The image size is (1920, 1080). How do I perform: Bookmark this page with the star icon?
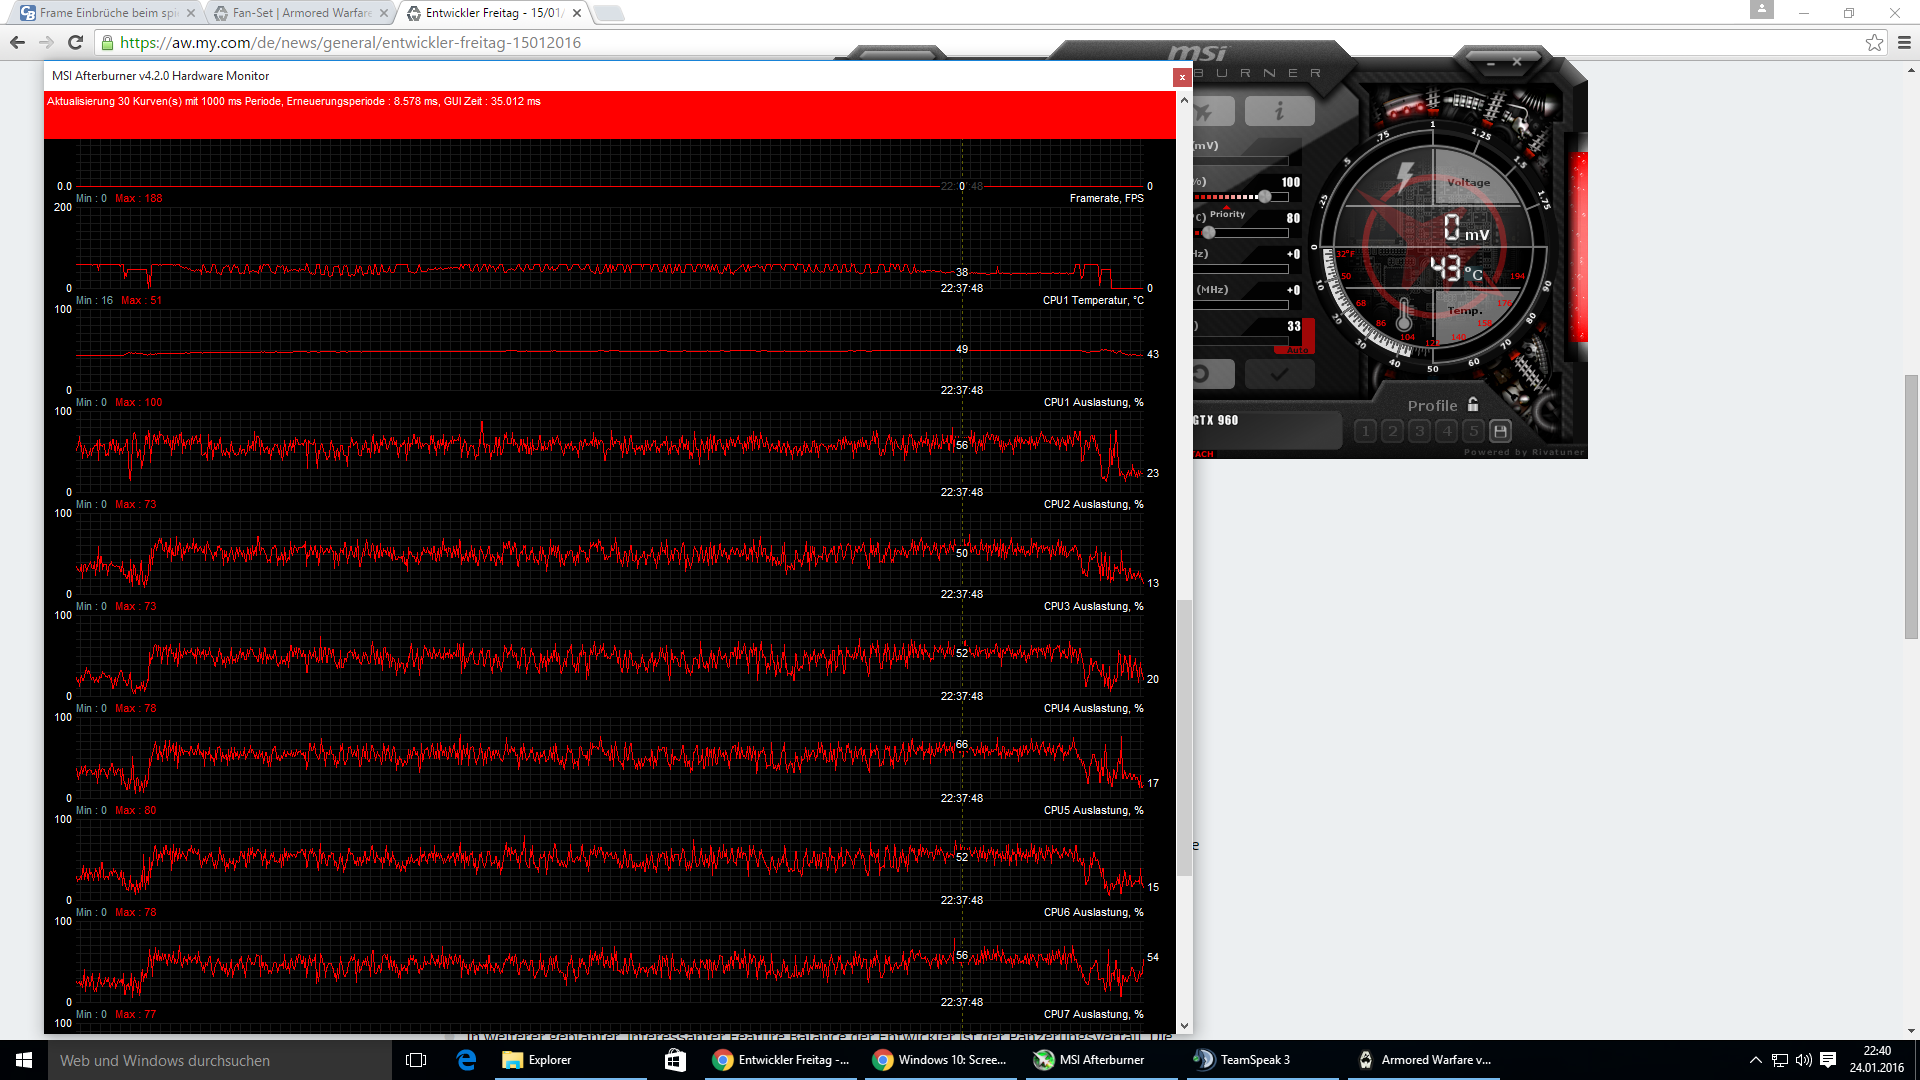pyautogui.click(x=1874, y=42)
